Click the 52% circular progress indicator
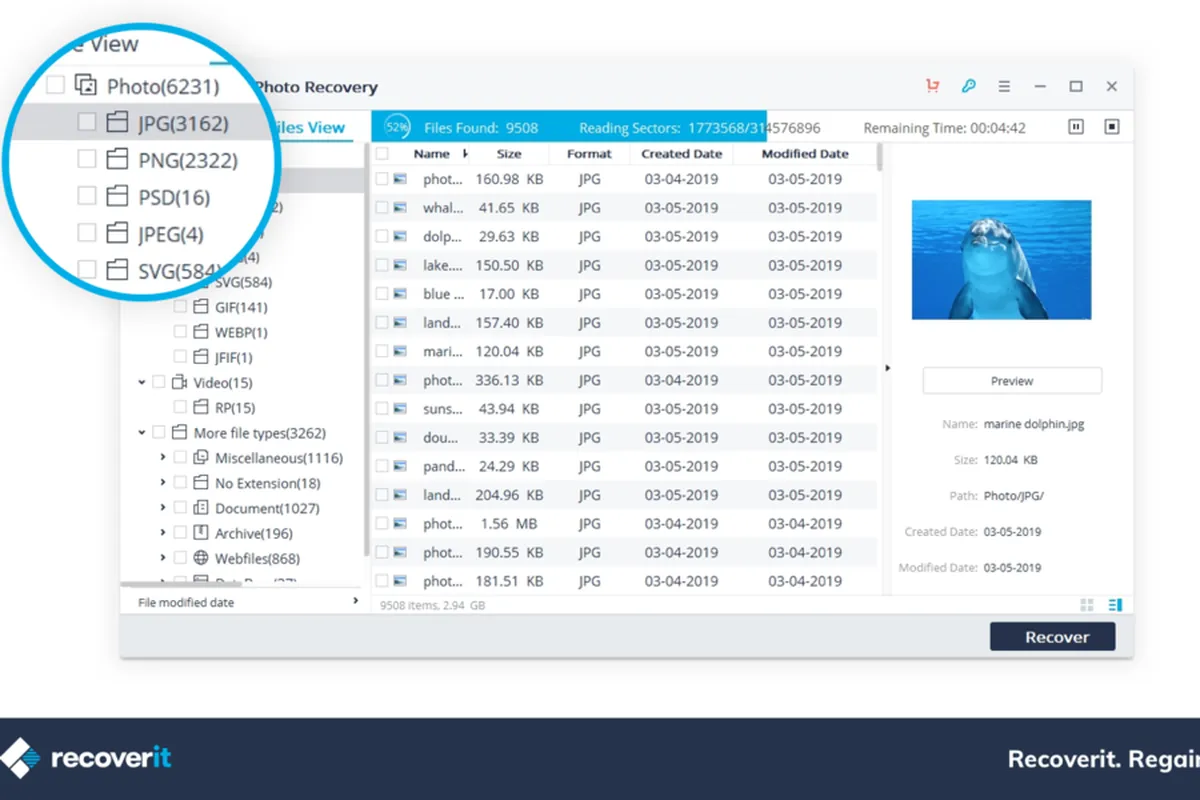The width and height of the screenshot is (1200, 800). pyautogui.click(x=397, y=127)
